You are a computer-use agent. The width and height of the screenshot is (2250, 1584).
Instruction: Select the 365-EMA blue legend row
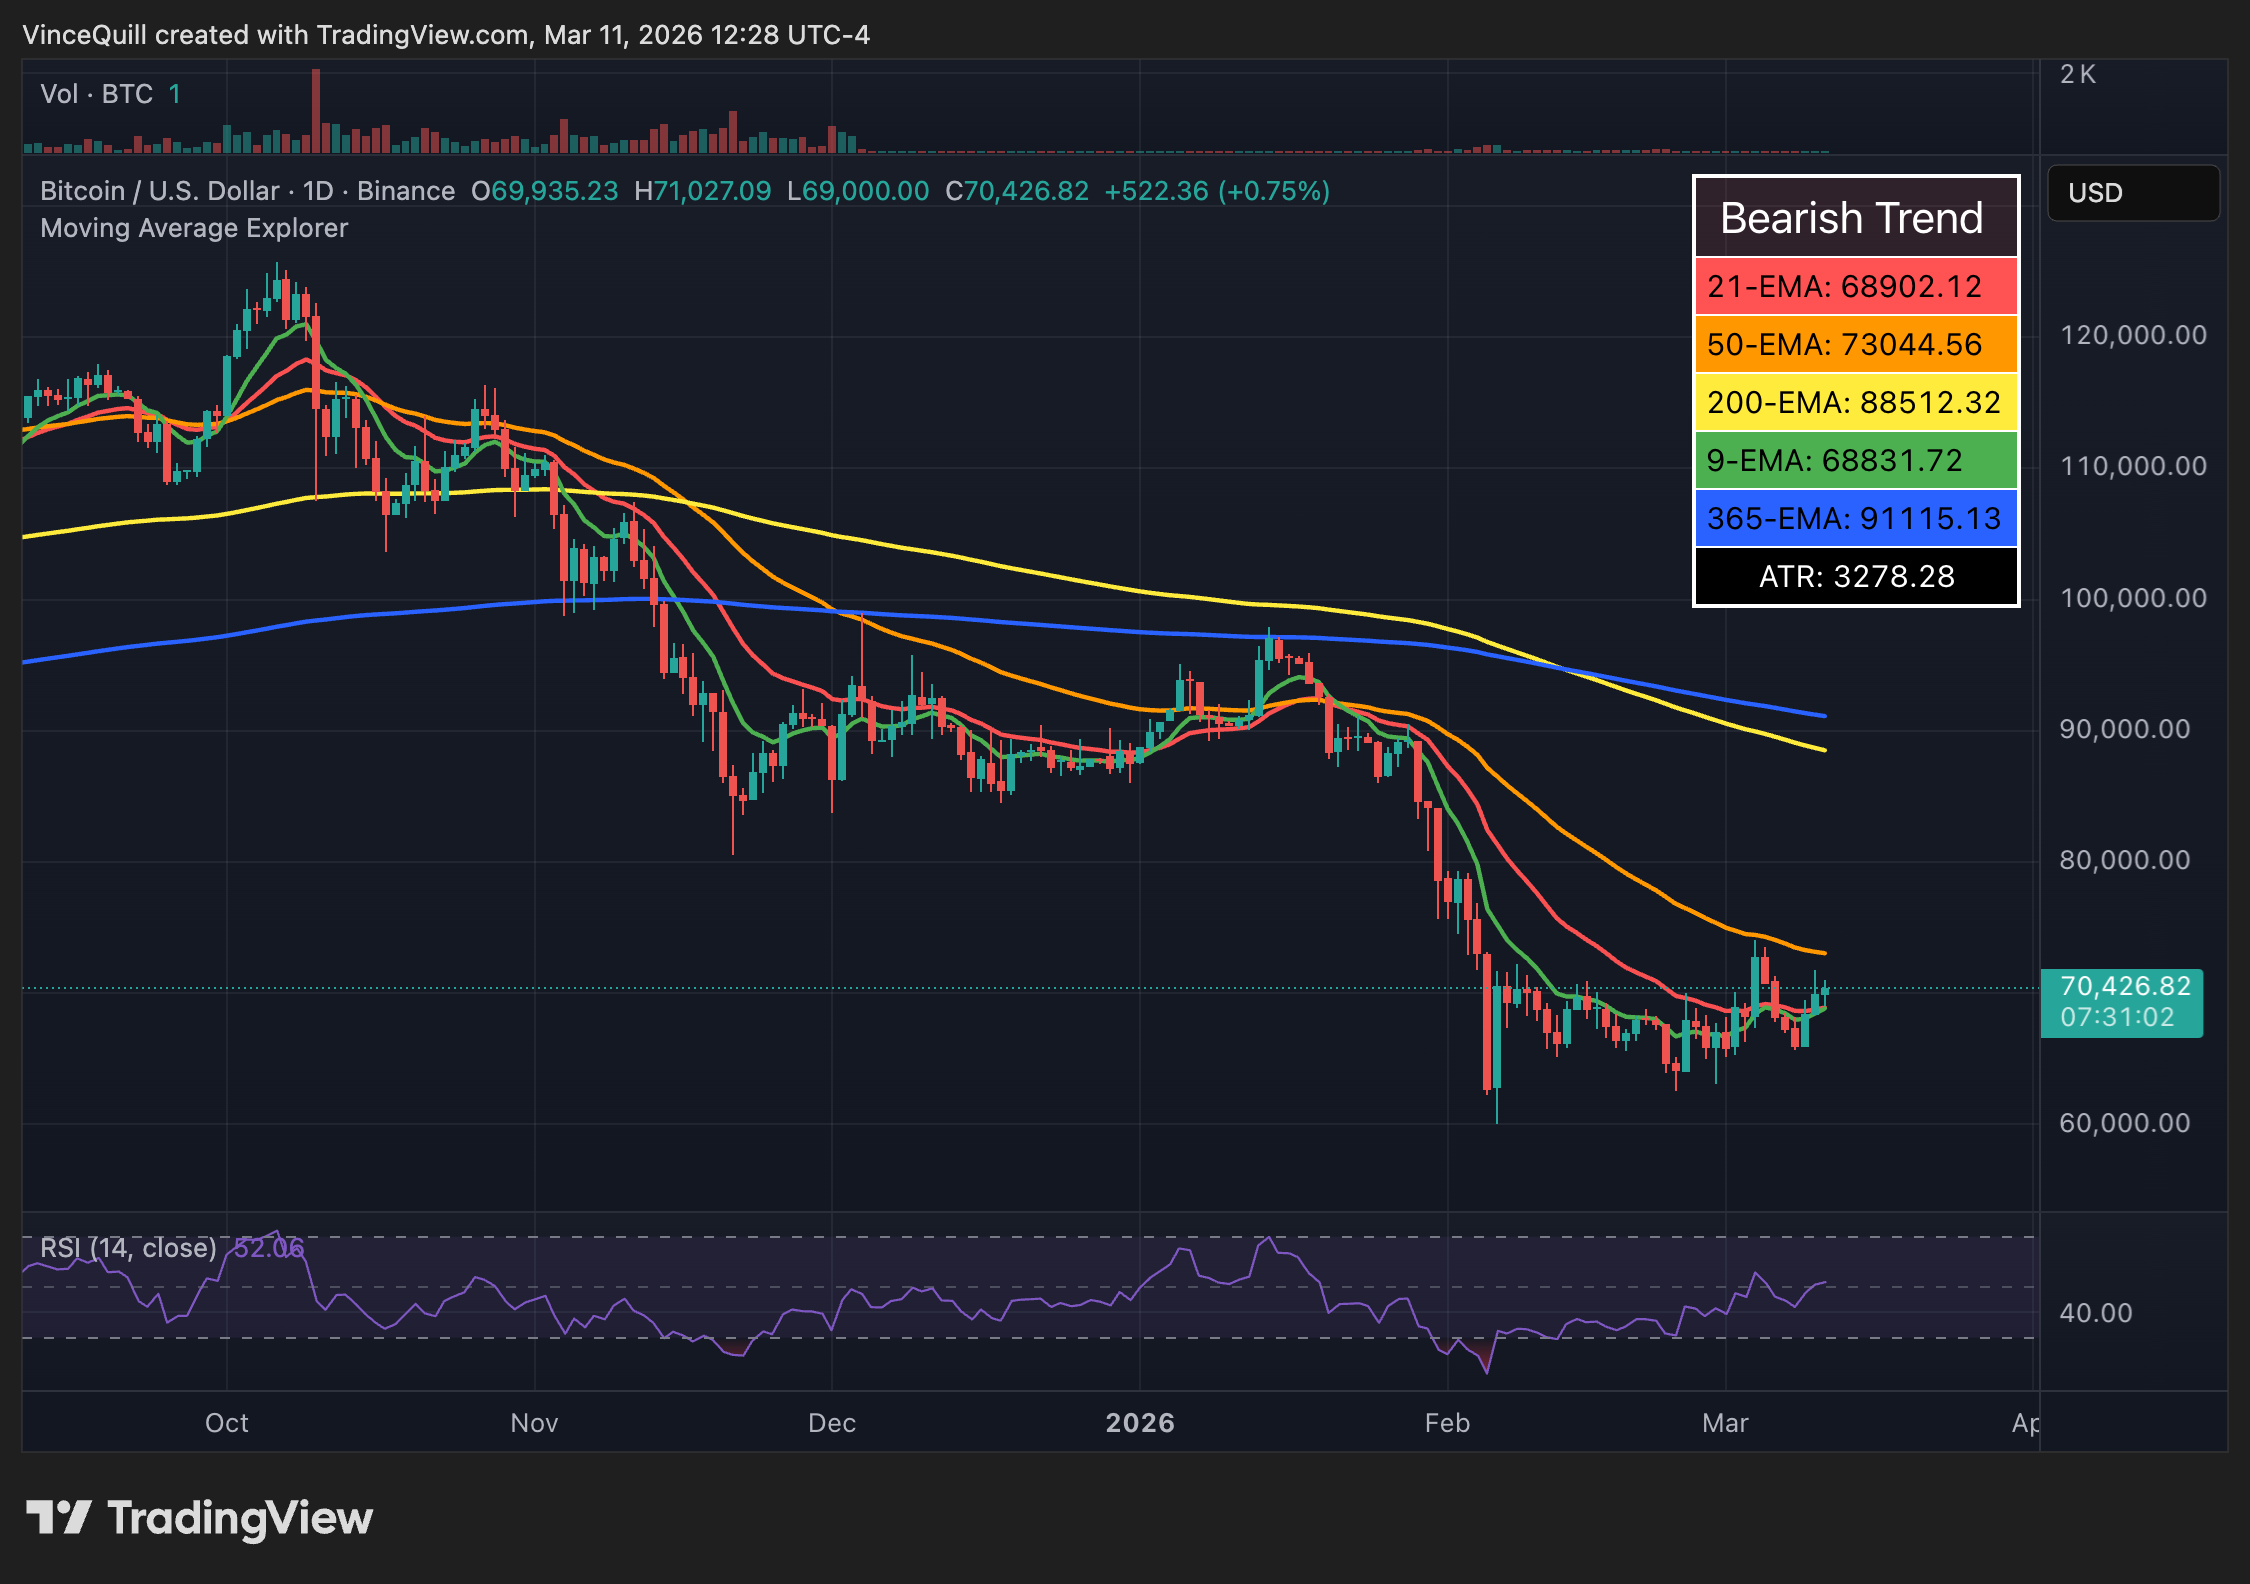(1855, 519)
